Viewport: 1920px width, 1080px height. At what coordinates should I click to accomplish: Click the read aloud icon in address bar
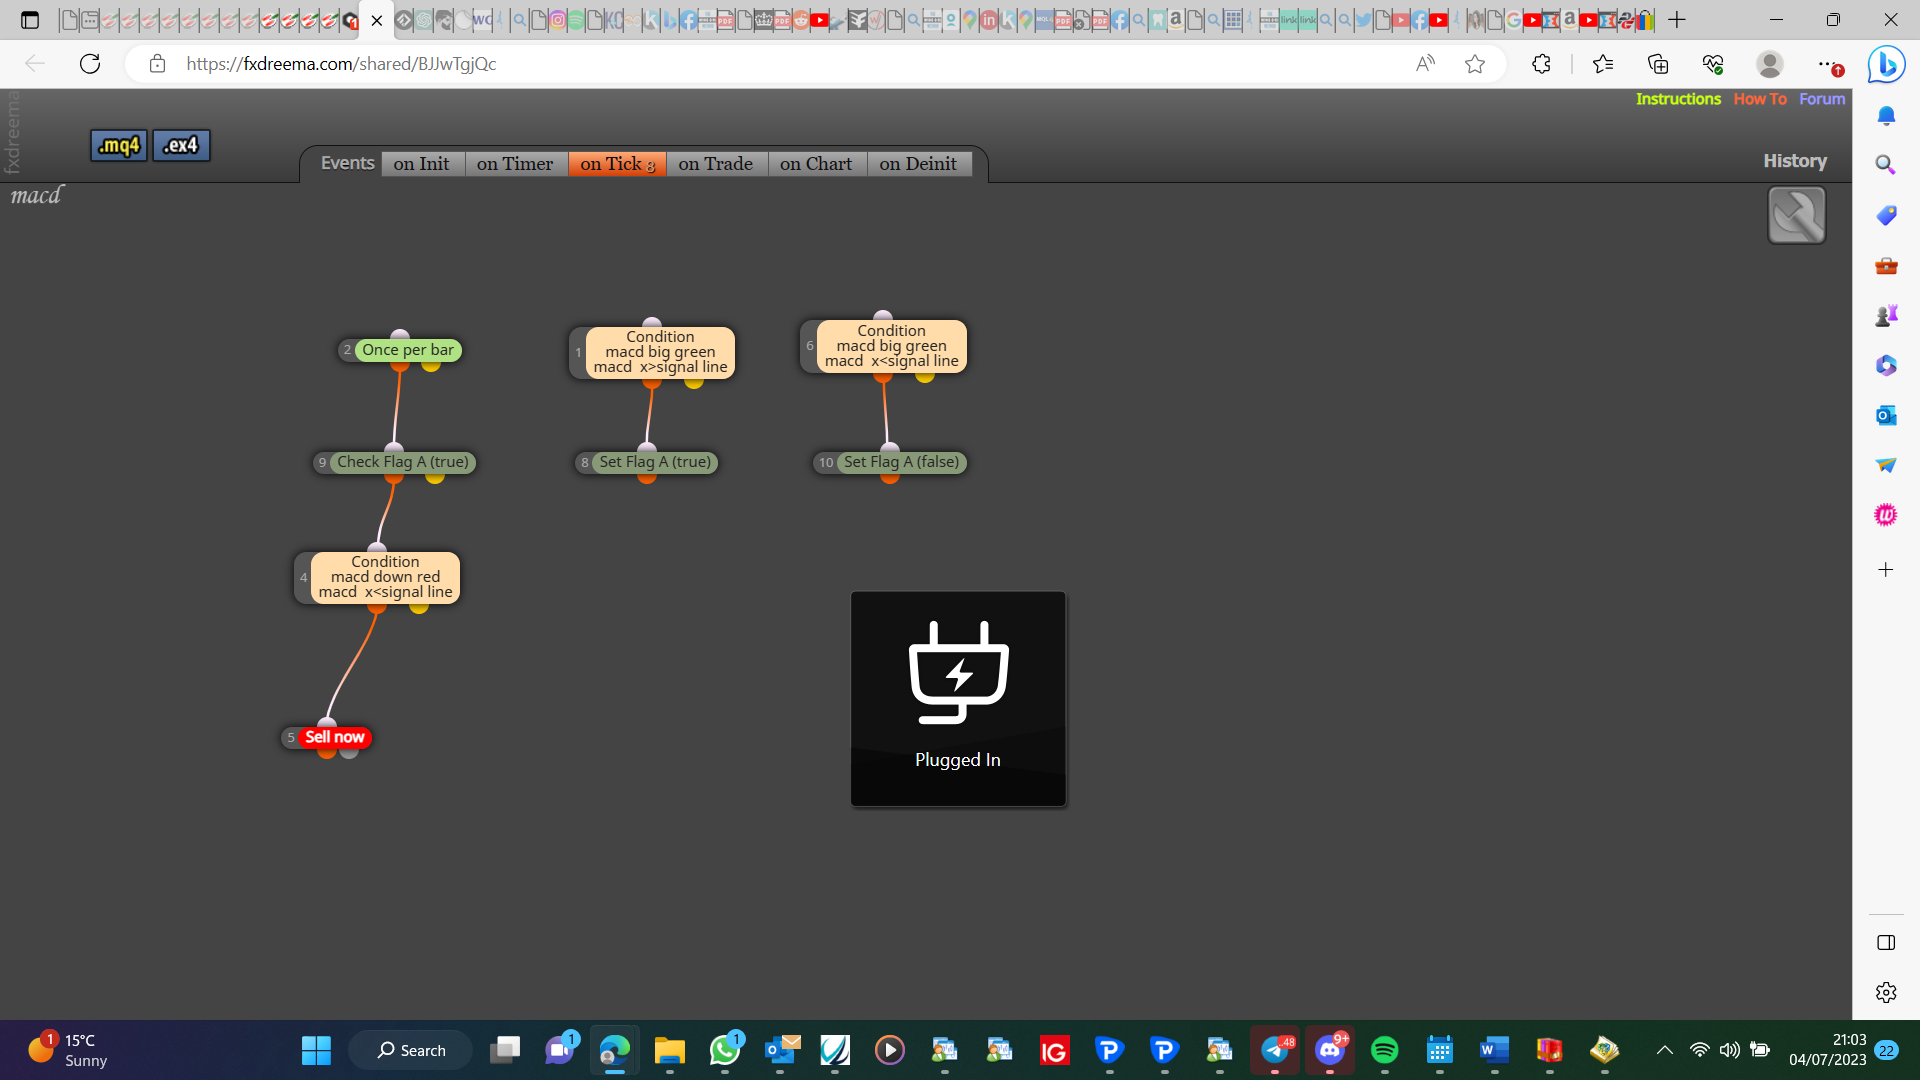(1425, 64)
